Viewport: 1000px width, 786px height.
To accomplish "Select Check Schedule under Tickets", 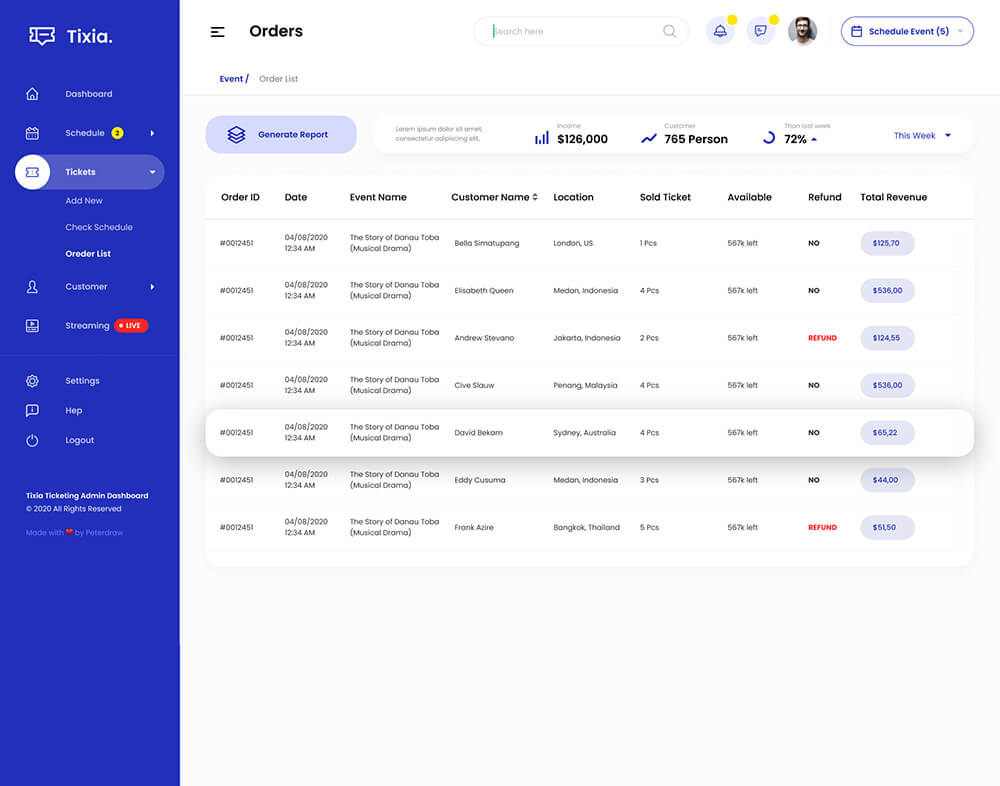I will pyautogui.click(x=99, y=227).
